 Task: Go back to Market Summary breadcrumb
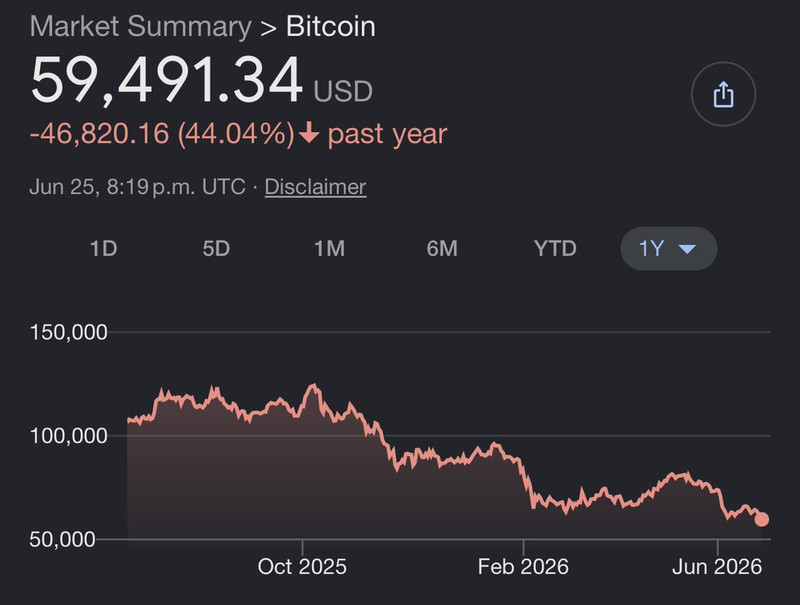140,27
